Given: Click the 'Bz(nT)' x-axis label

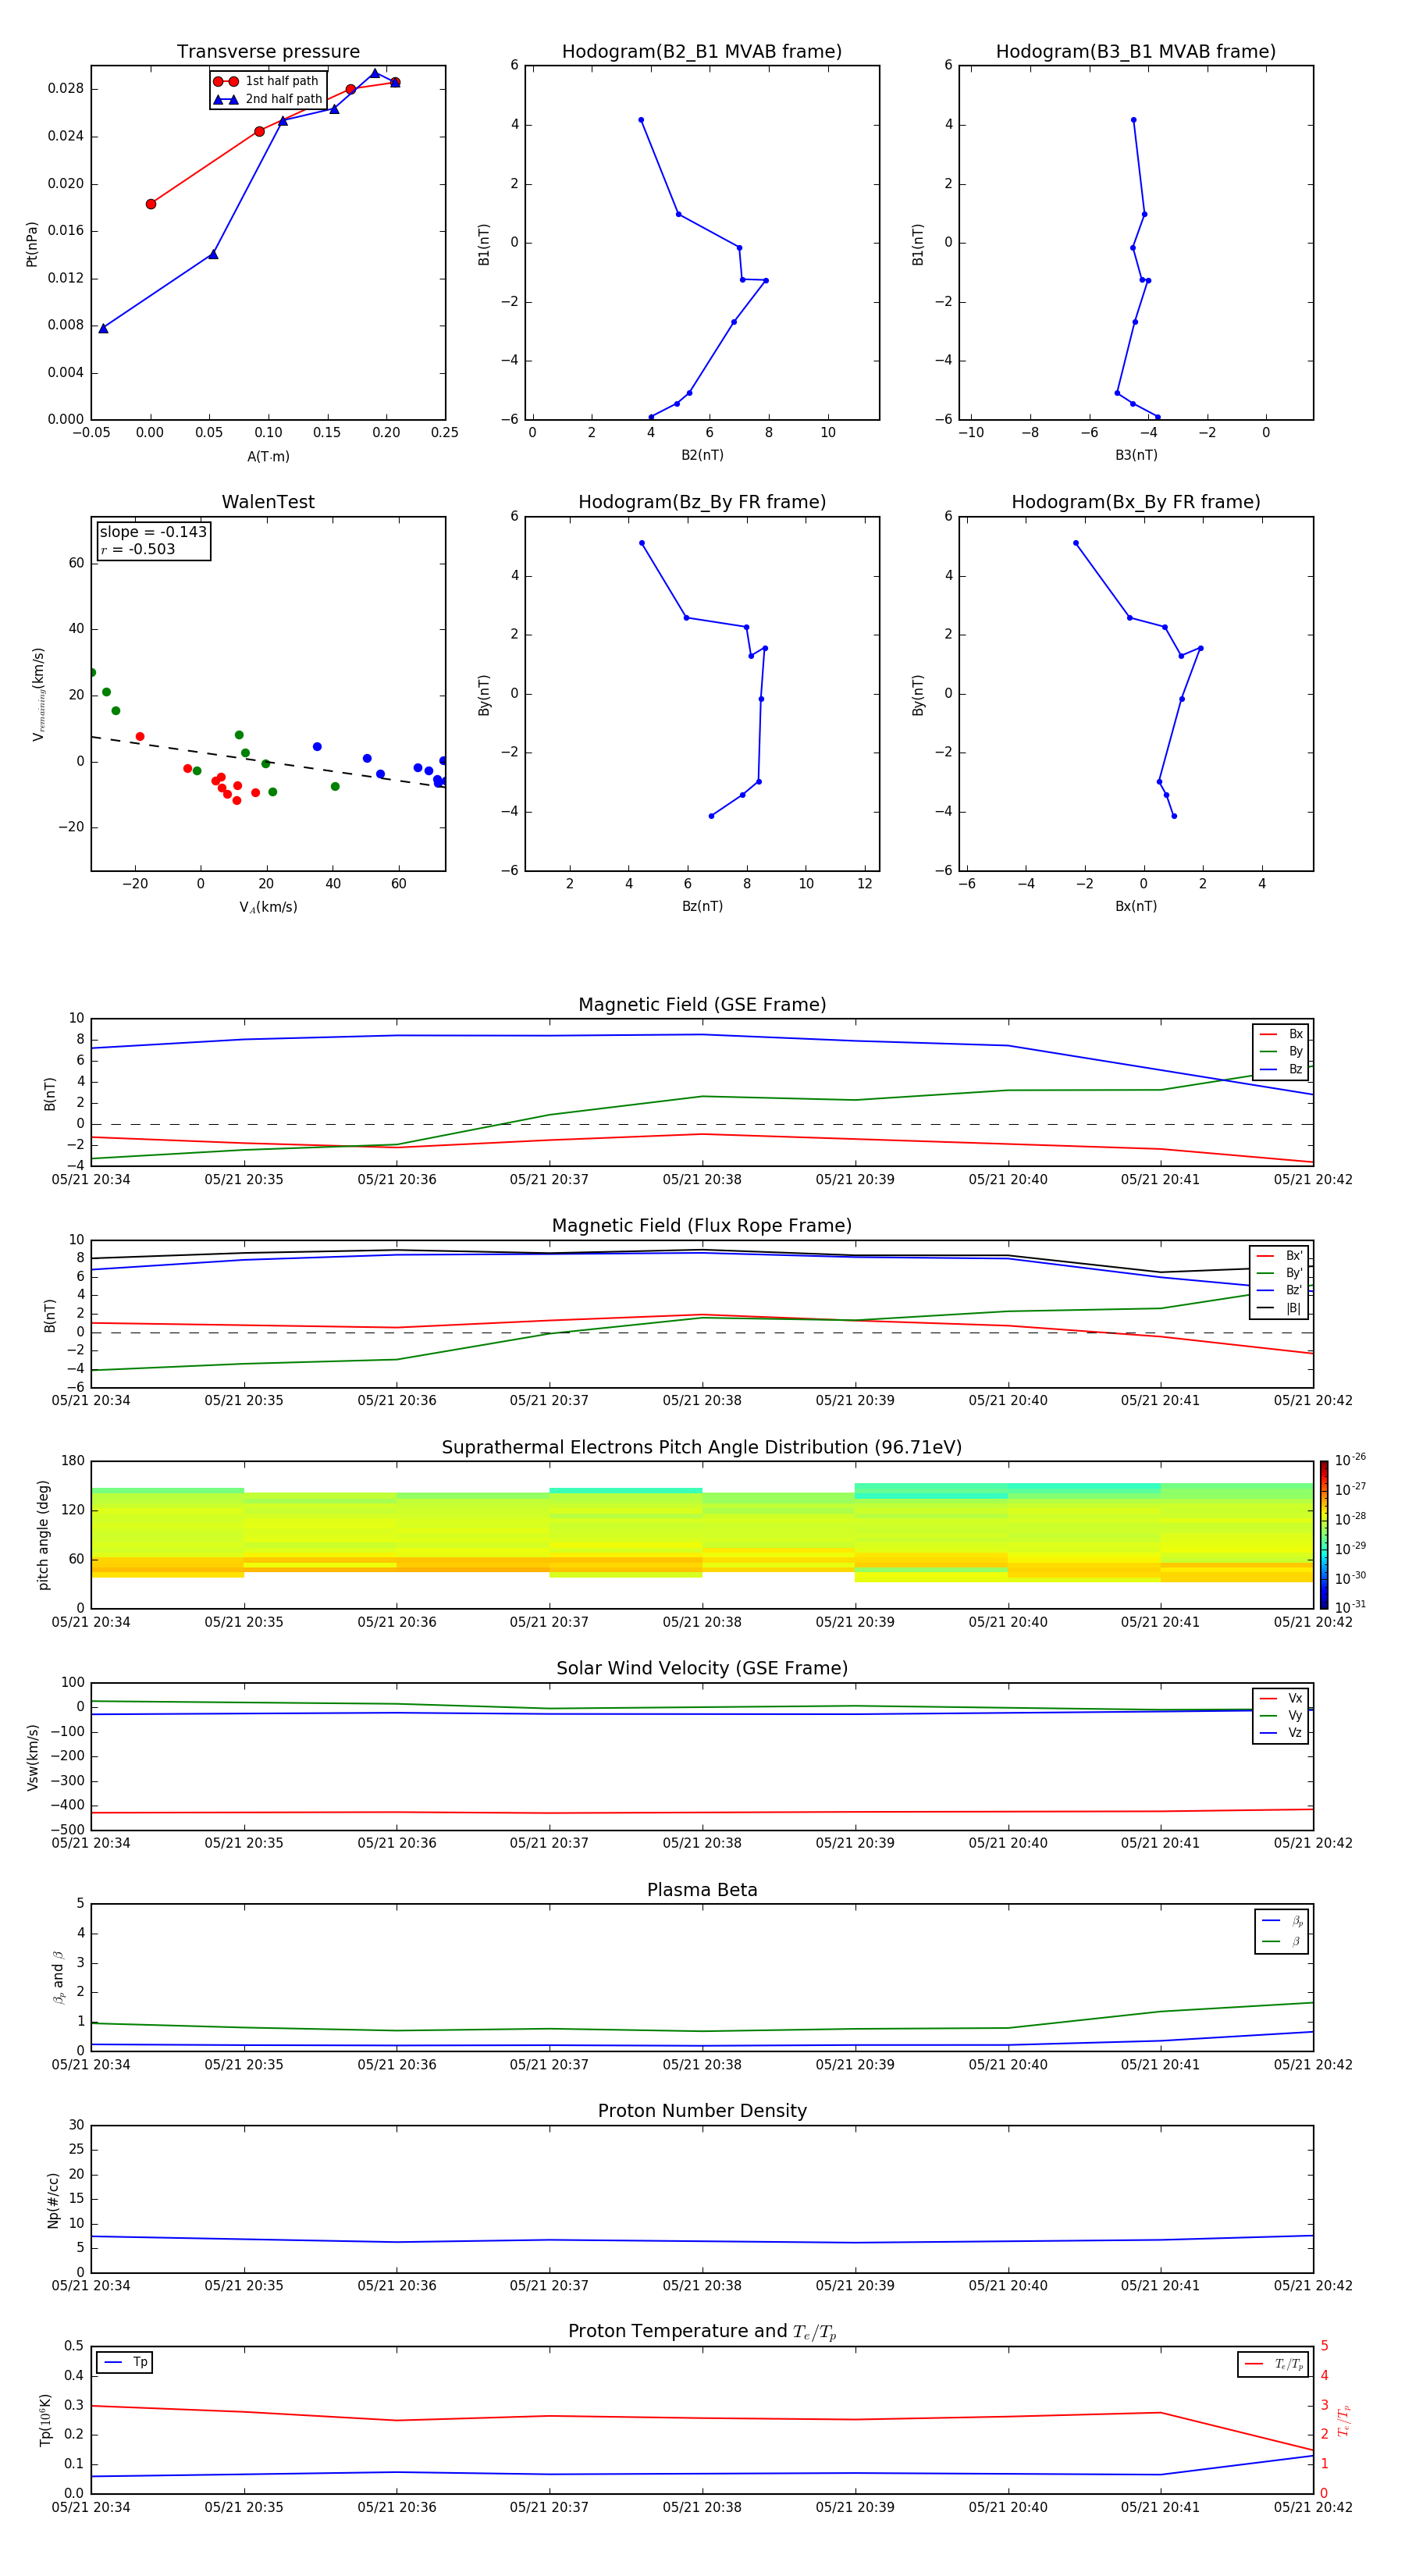Looking at the screenshot, I should 702,906.
